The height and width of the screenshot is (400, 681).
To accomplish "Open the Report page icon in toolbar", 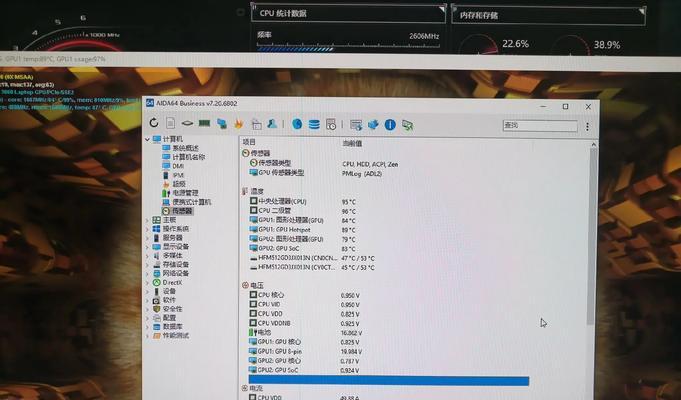I will (x=170, y=123).
